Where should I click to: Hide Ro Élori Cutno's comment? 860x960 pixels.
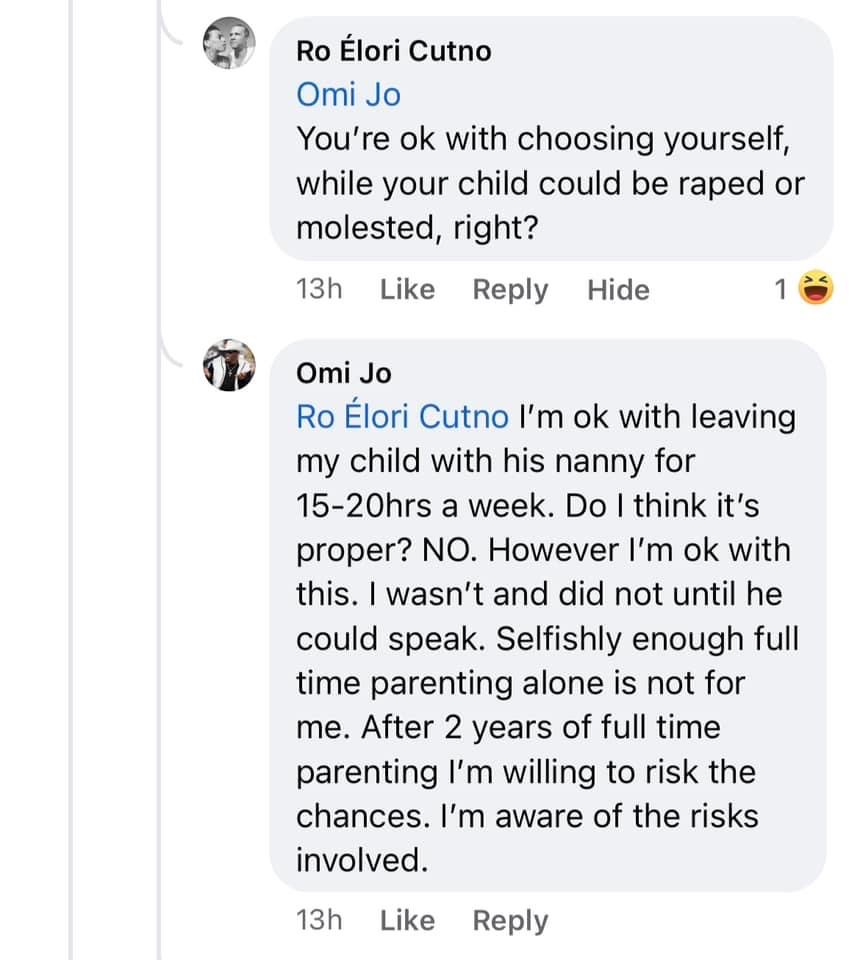point(618,290)
